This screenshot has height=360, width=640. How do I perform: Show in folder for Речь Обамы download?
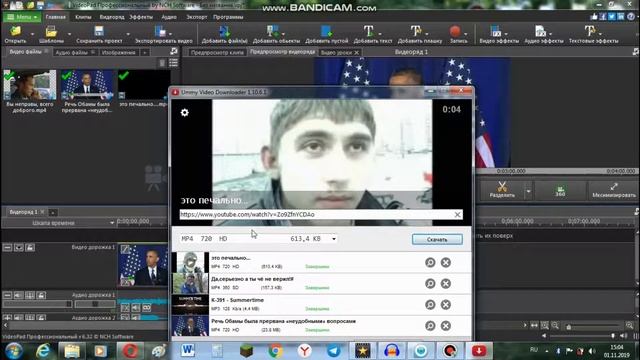pos(430,326)
